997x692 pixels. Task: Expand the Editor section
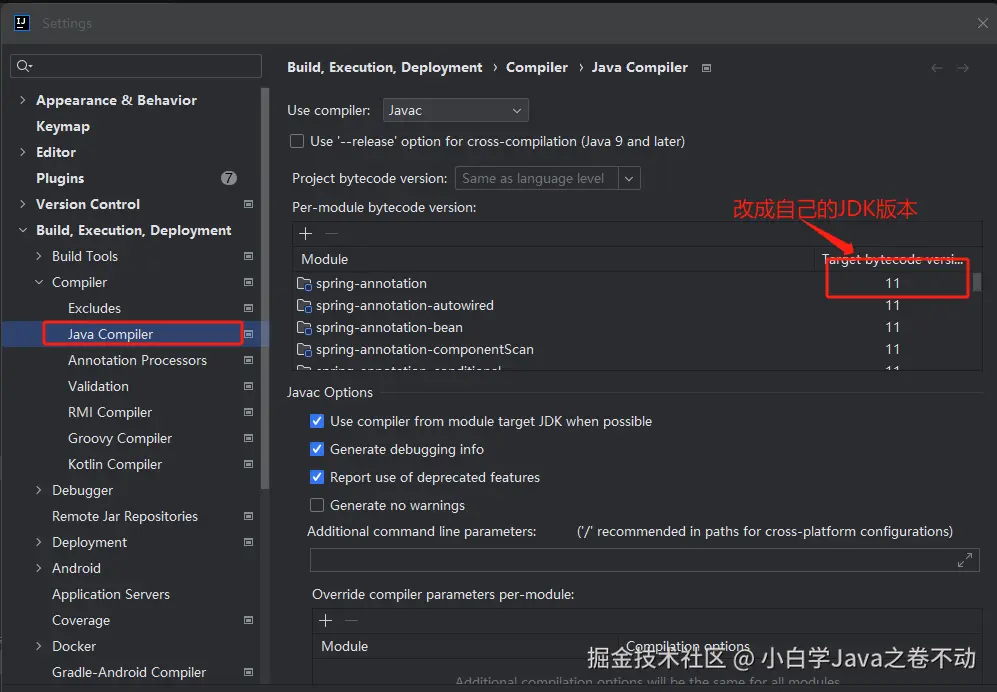[23, 152]
